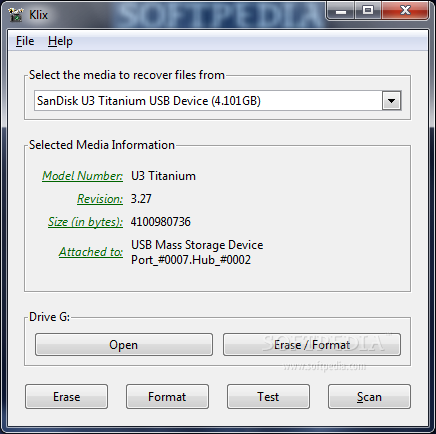
Task: Click the Format button
Action: point(167,397)
